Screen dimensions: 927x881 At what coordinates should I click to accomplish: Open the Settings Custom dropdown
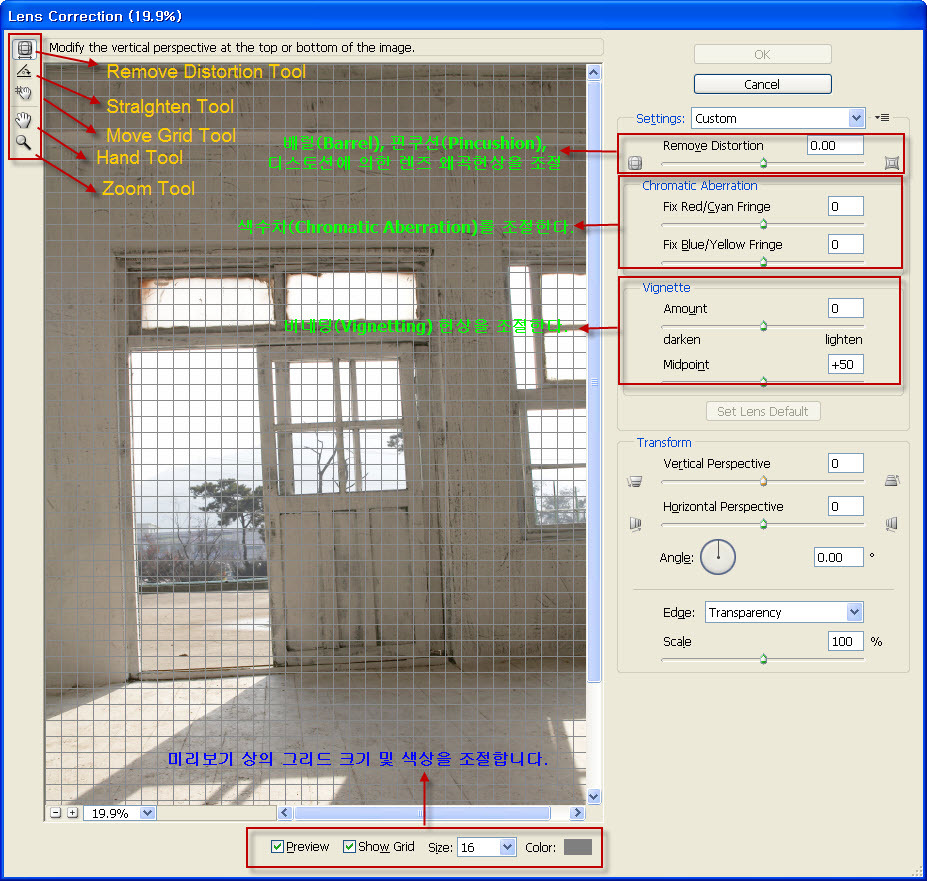click(778, 118)
